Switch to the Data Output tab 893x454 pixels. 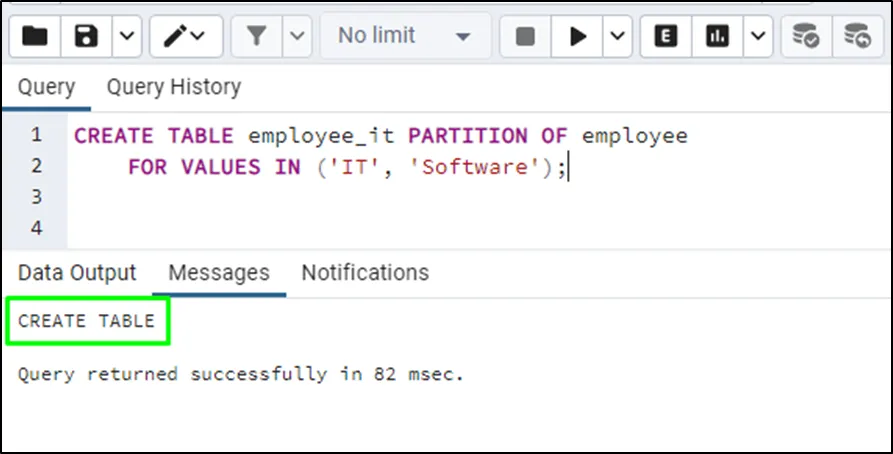(77, 272)
